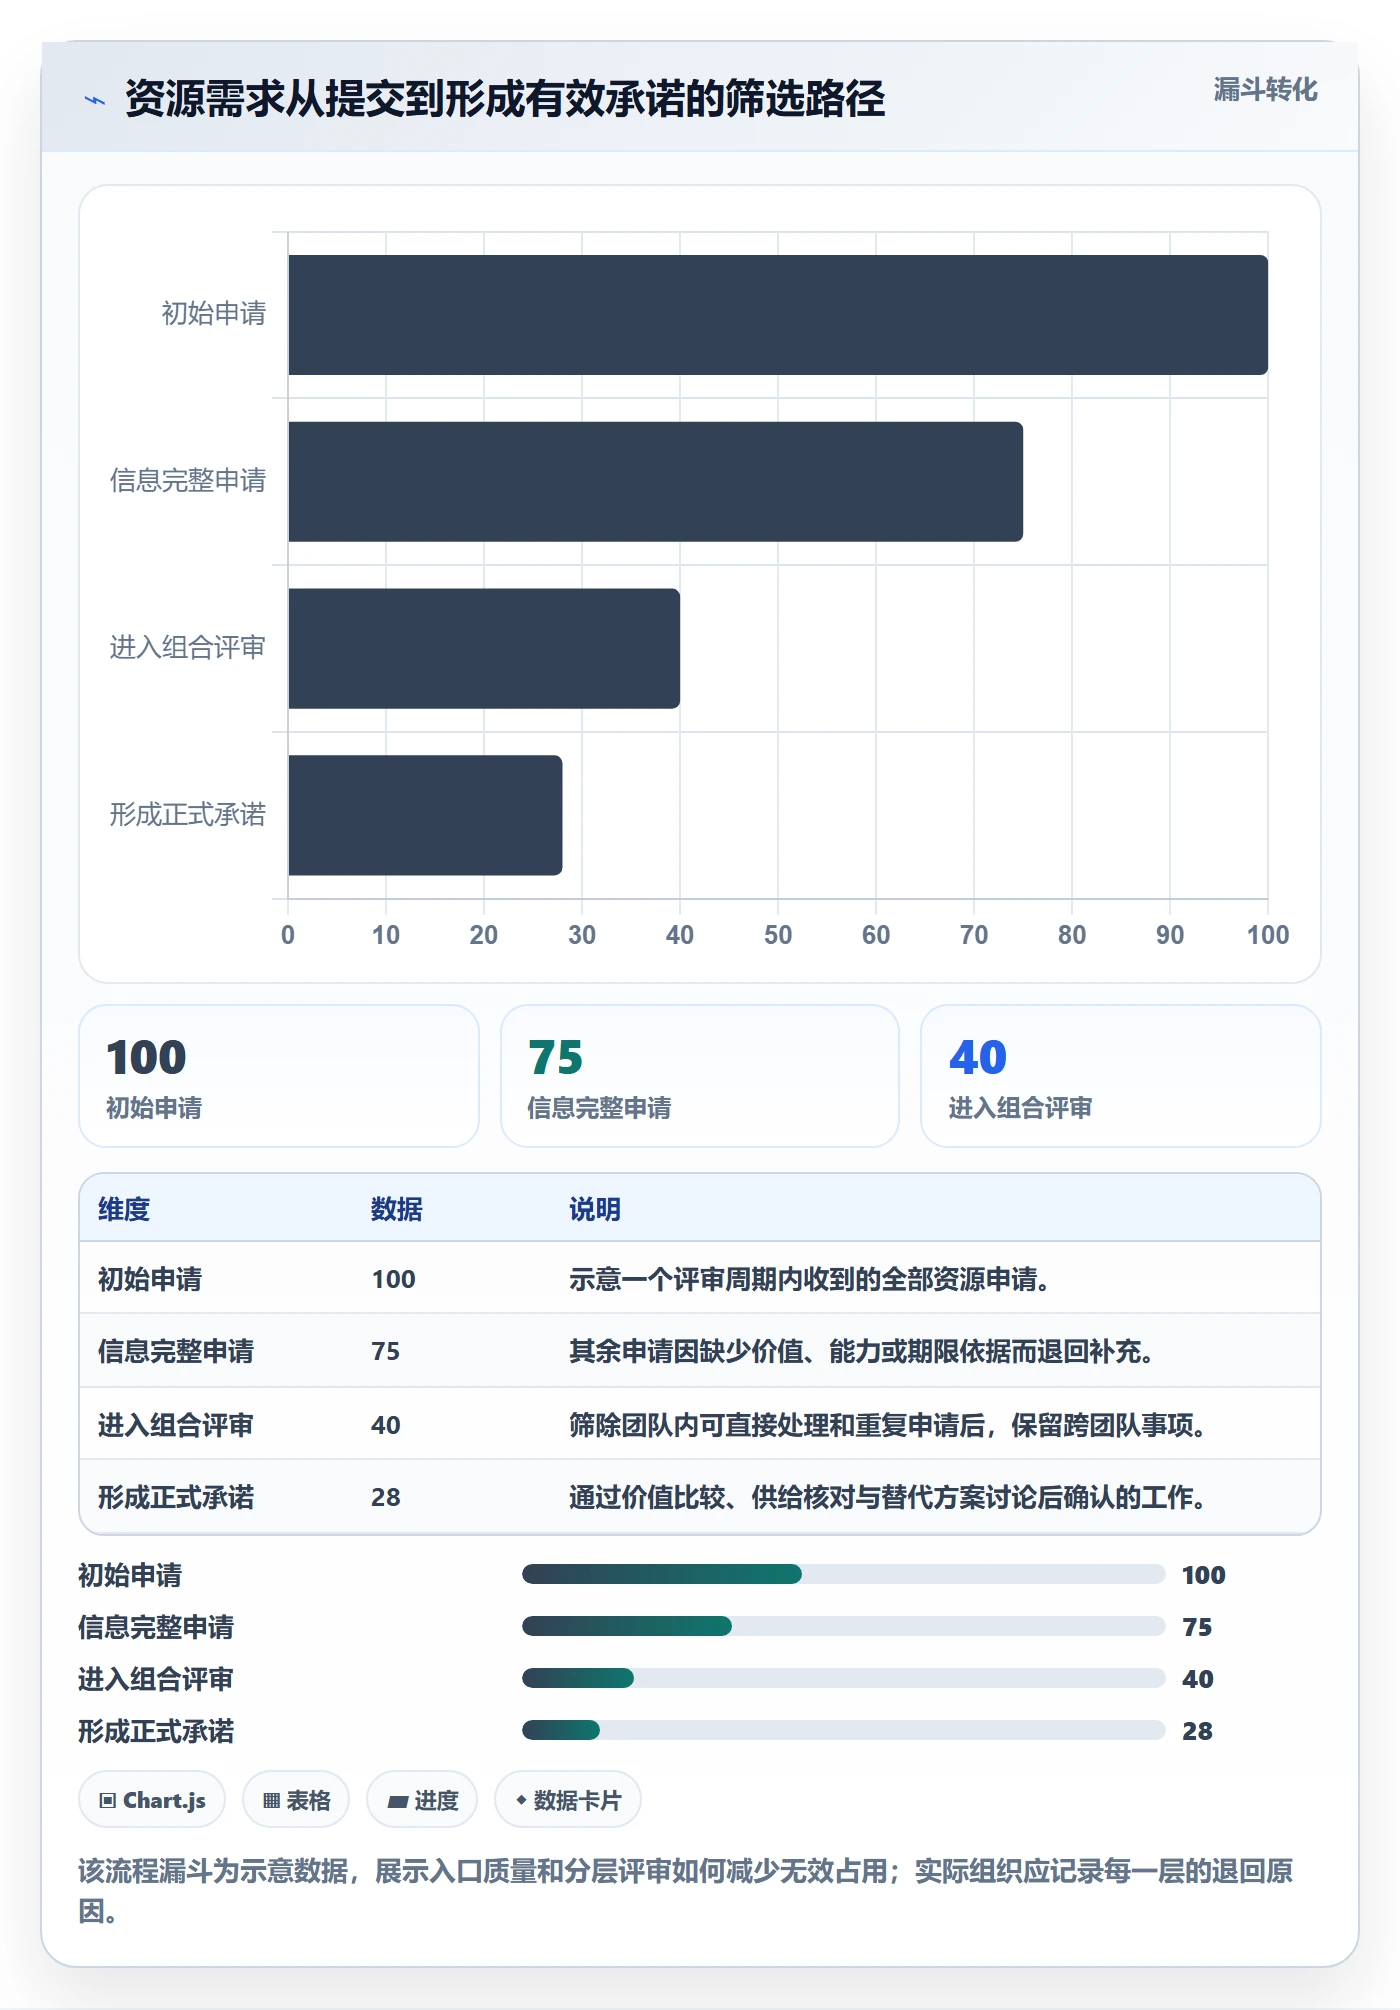Viewport: 1400px width, 2010px height.
Task: Click the 说明 column header
Action: pyautogui.click(x=595, y=1209)
